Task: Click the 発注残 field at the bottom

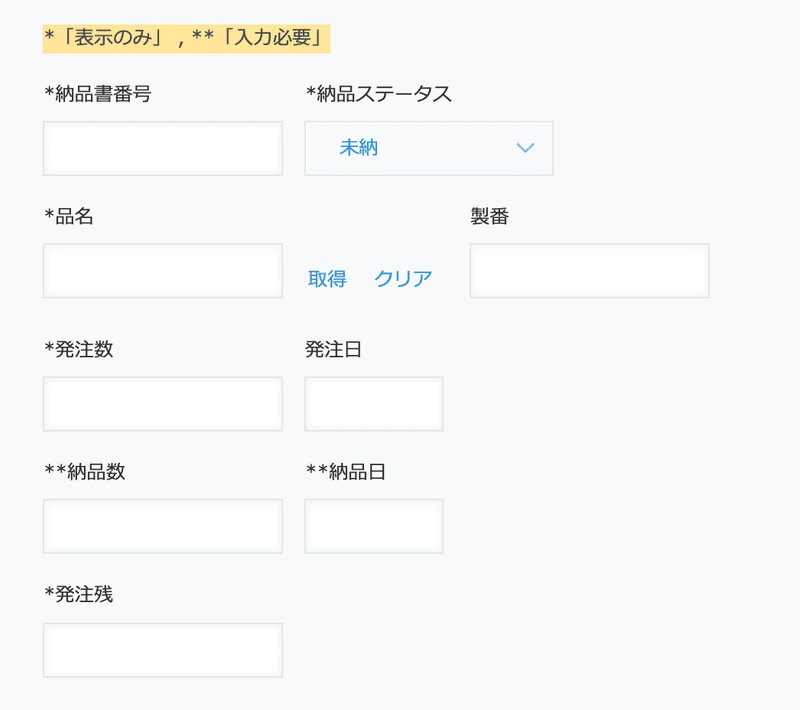Action: [x=162, y=649]
